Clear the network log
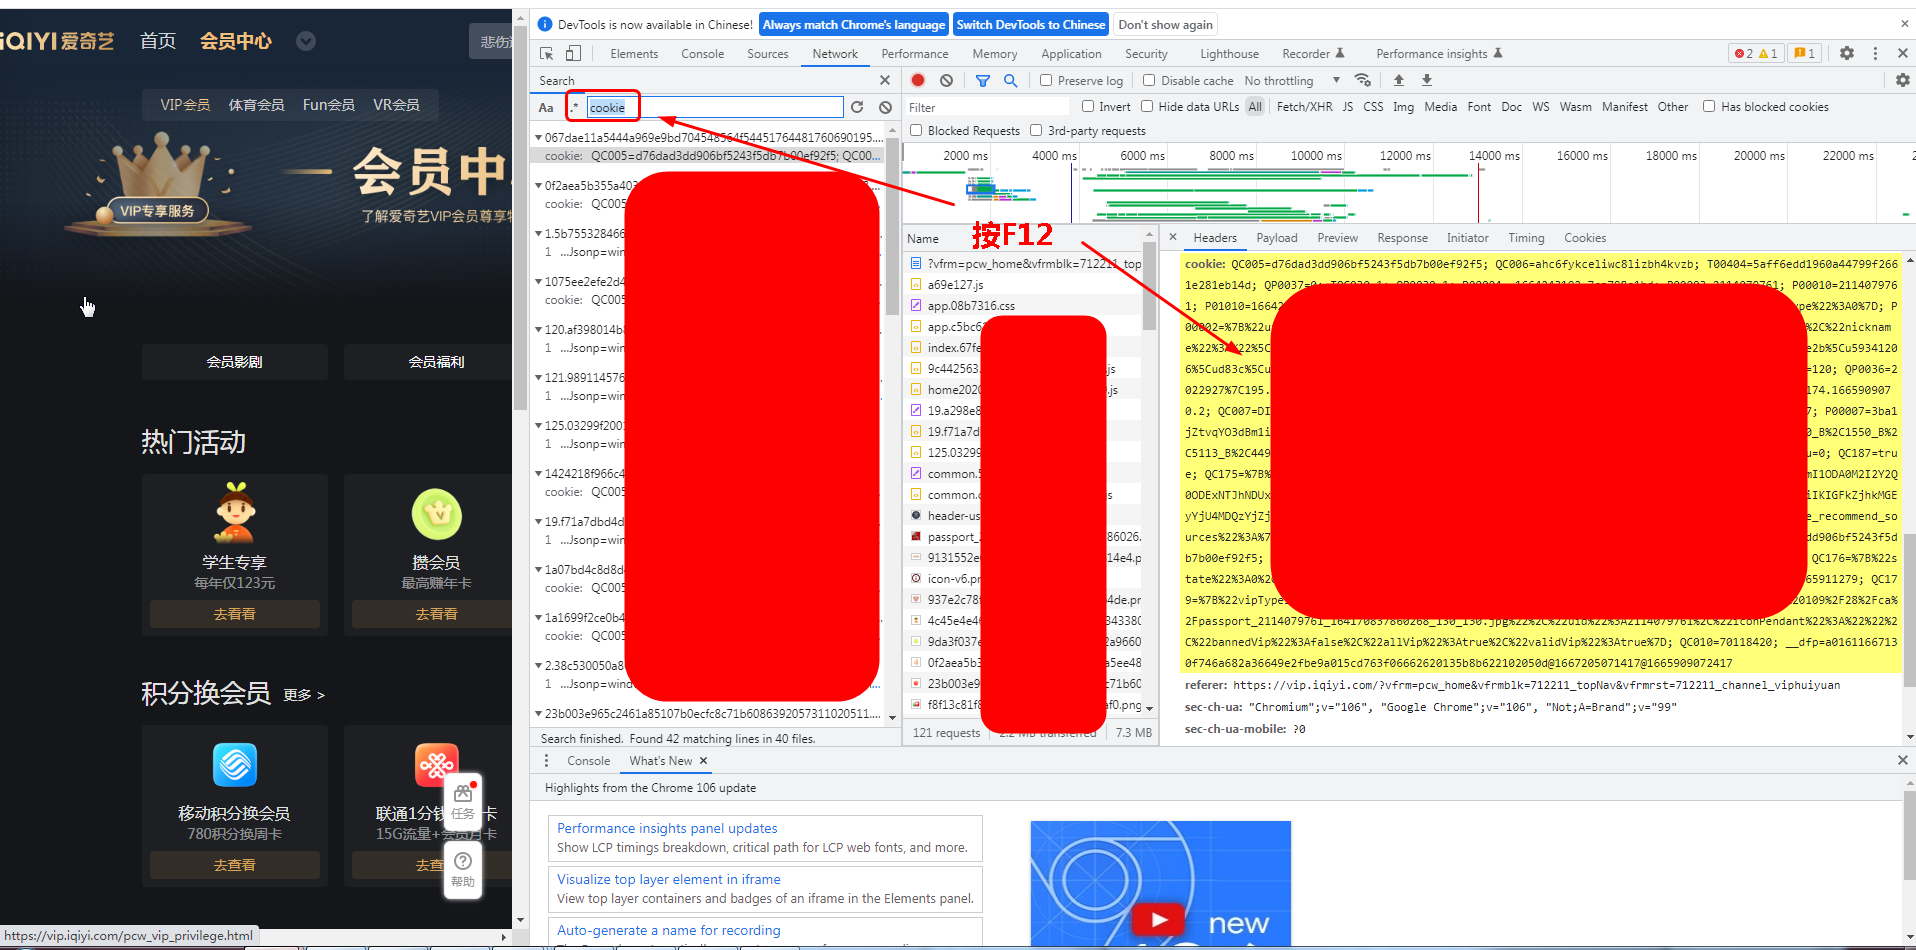This screenshot has height=950, width=1916. click(946, 80)
